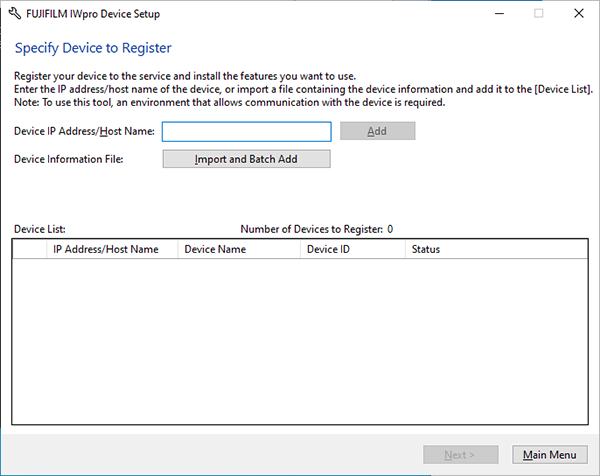Click Import and Batch Add button
This screenshot has height=476, width=600.
tap(246, 159)
